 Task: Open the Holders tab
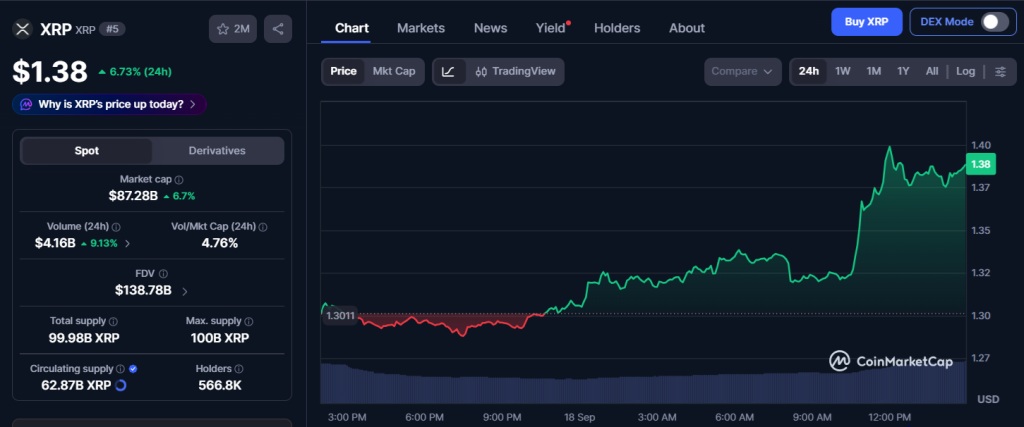pyautogui.click(x=617, y=28)
